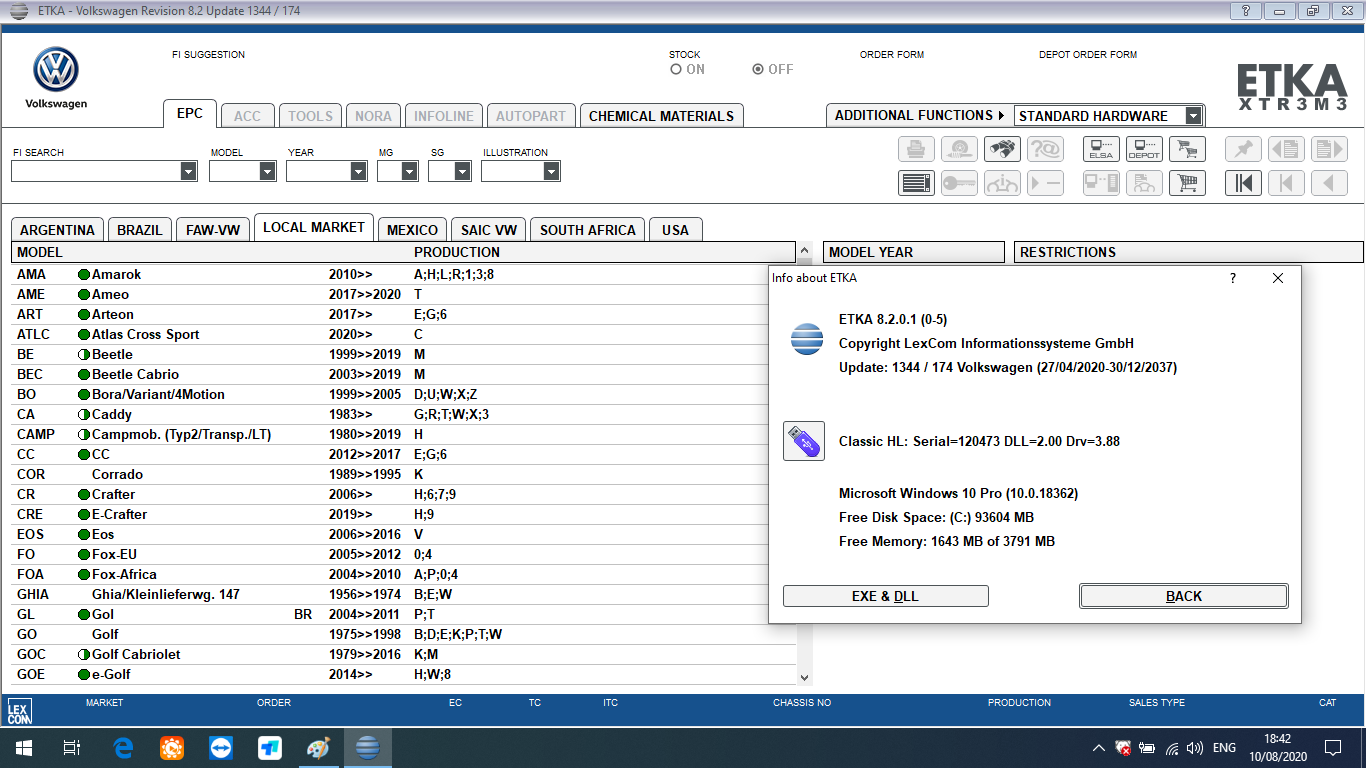Click the LexCom logo in status bar
The image size is (1366, 768).
19,711
